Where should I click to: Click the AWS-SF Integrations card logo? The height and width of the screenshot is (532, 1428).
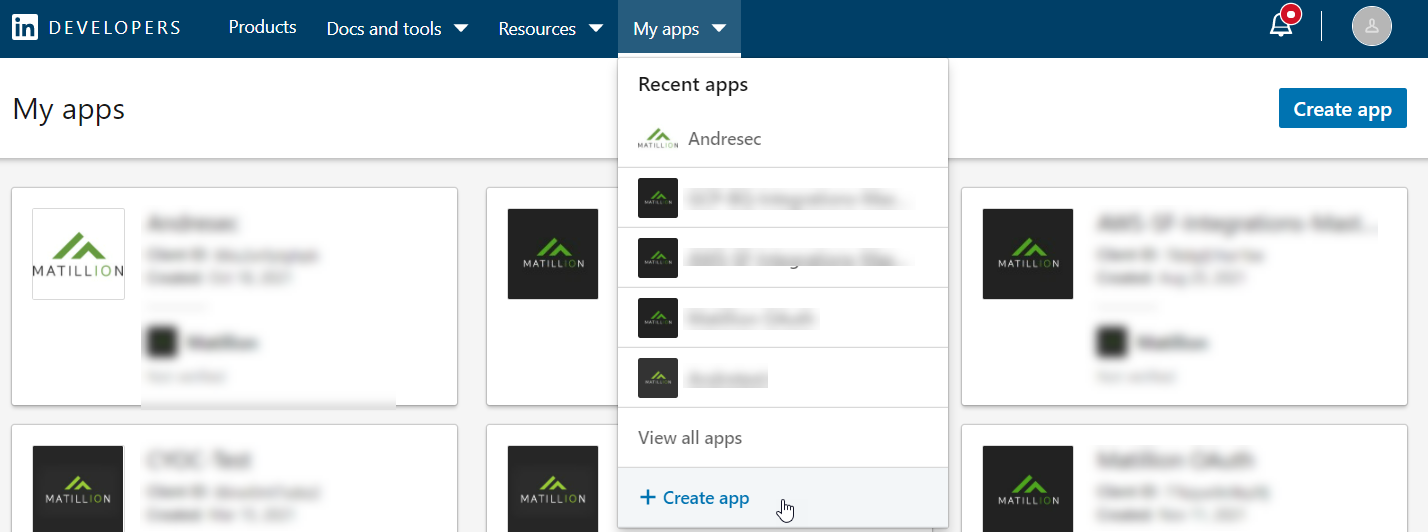pyautogui.click(x=1028, y=254)
